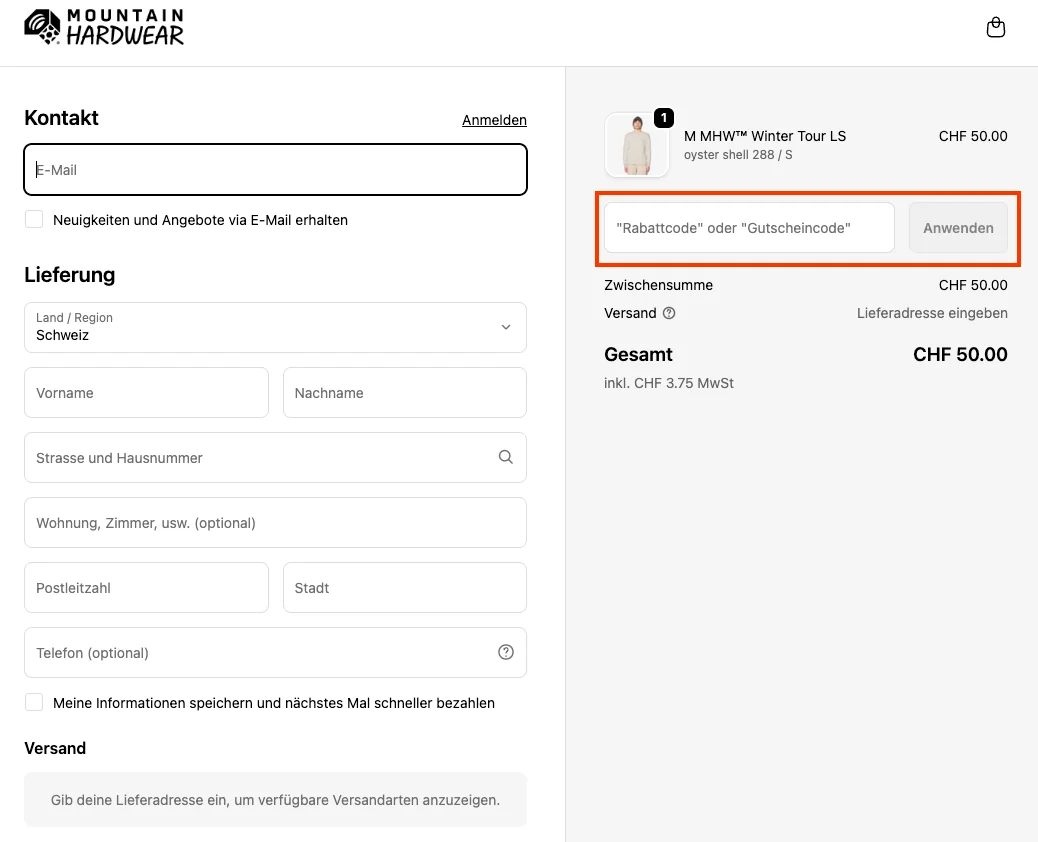Click the Mountain Hardwear logo
Image resolution: width=1038 pixels, height=842 pixels.
(104, 28)
